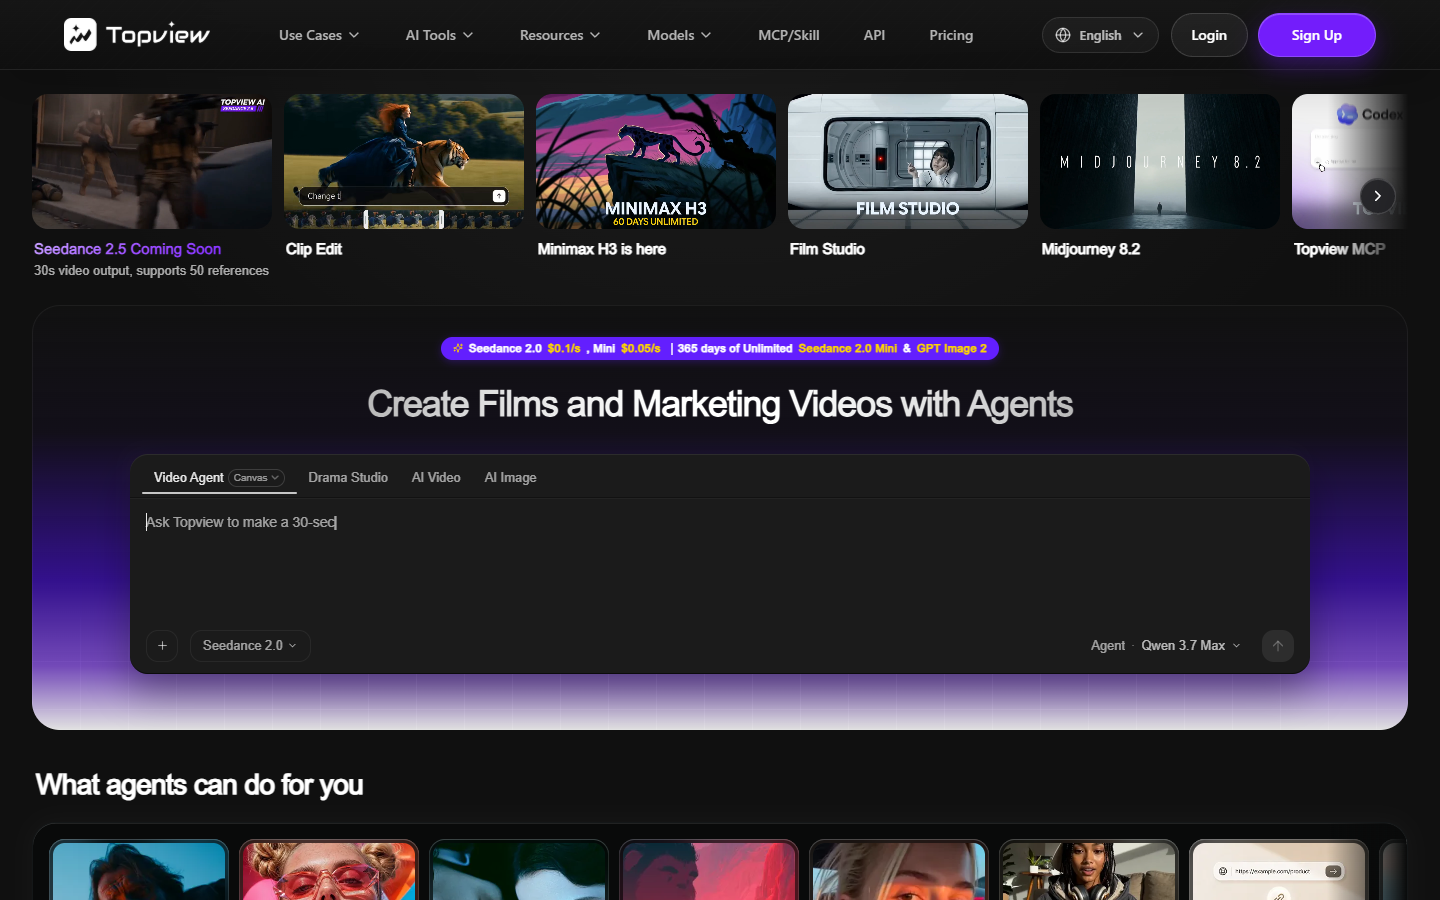The width and height of the screenshot is (1440, 900).
Task: Open the Film Studio title link
Action: 827,249
